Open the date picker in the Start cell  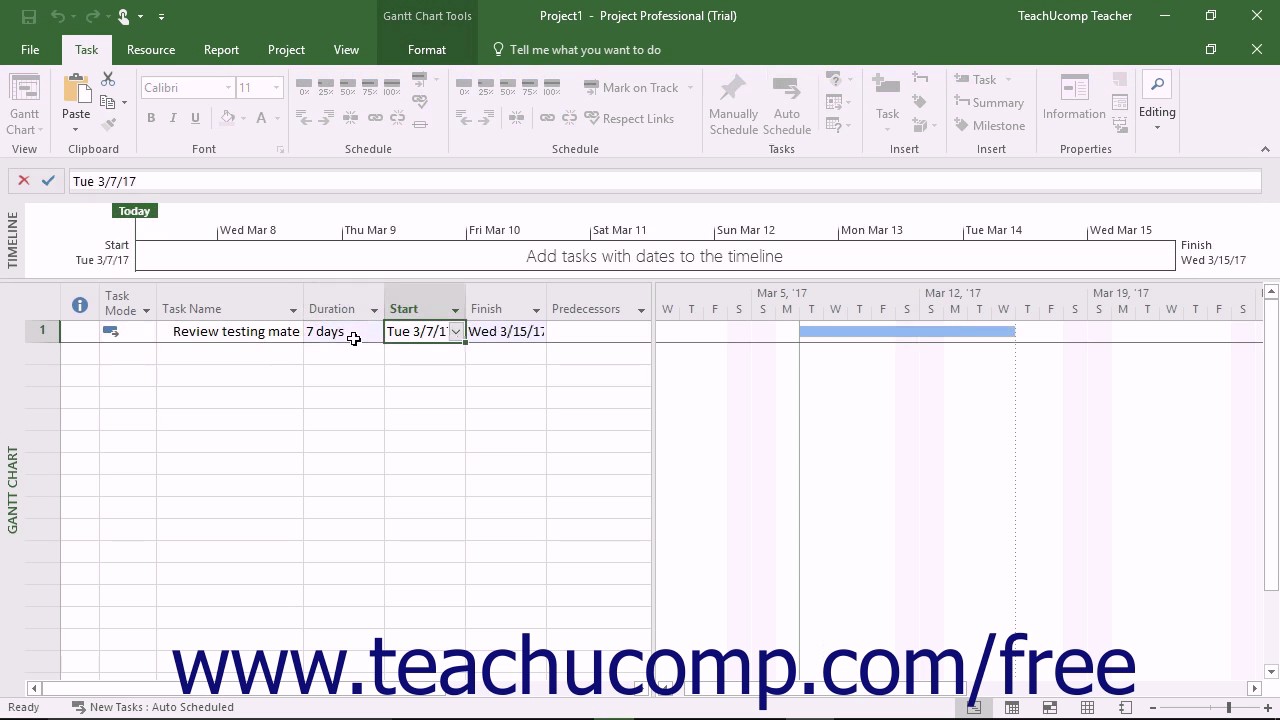(456, 332)
